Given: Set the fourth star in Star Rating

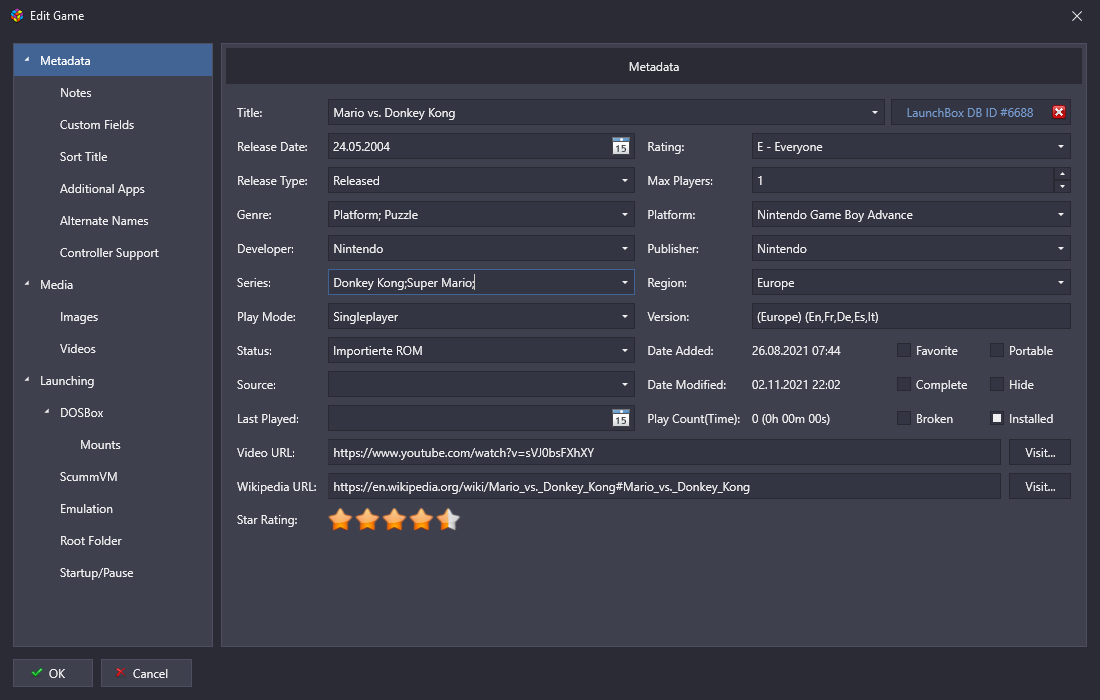Looking at the screenshot, I should [421, 520].
